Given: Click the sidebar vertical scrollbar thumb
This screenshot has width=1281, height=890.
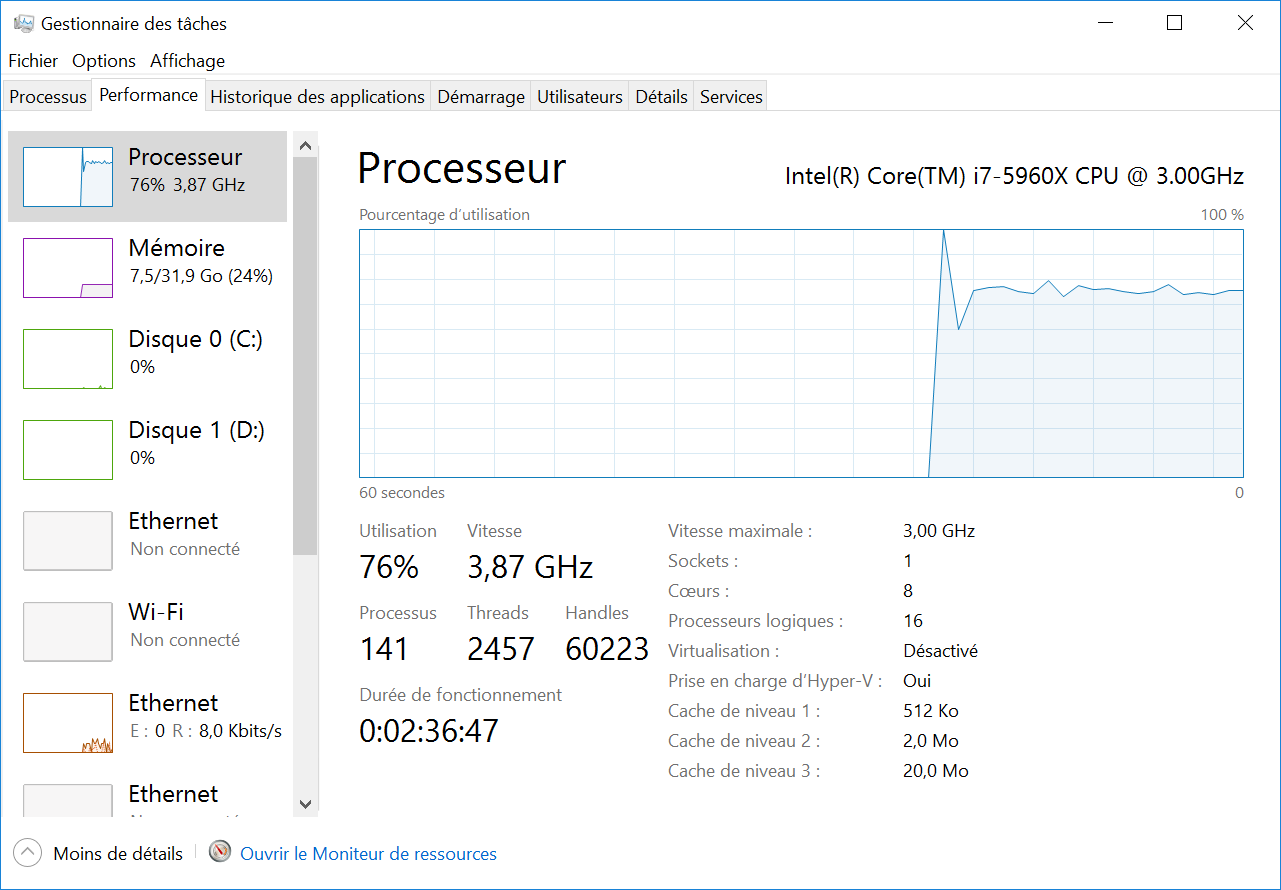Looking at the screenshot, I should [x=306, y=356].
